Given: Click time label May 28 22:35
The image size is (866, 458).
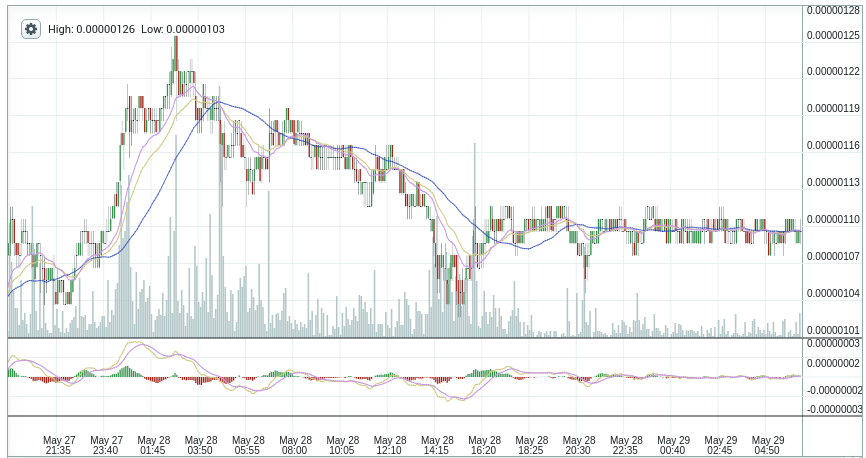Looking at the screenshot, I should point(626,445).
